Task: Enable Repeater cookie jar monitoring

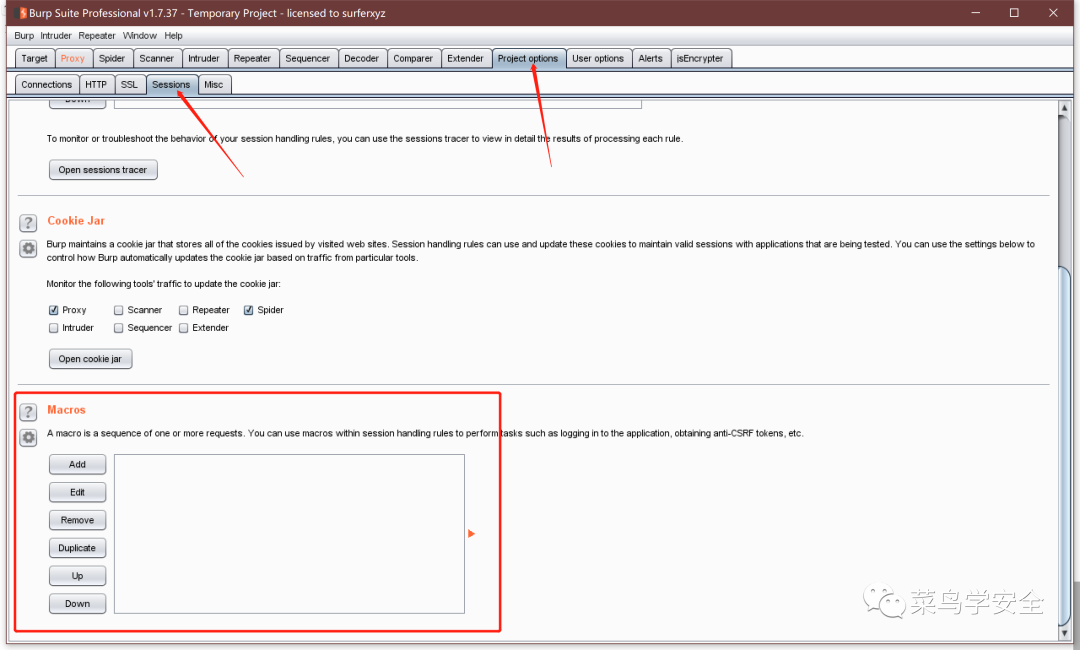Action: point(183,311)
